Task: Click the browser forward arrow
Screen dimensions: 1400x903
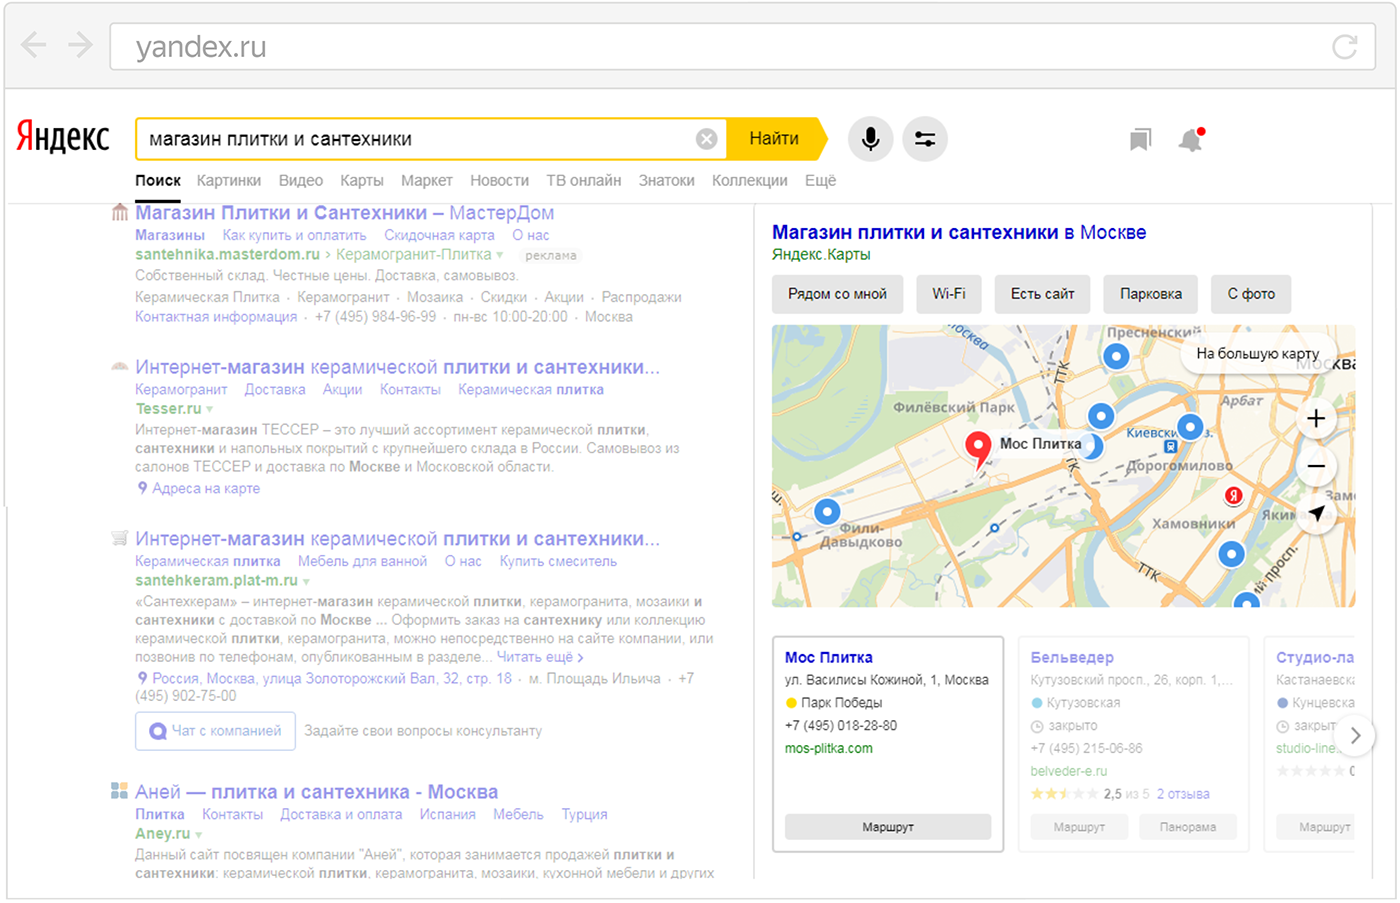Action: [x=80, y=46]
